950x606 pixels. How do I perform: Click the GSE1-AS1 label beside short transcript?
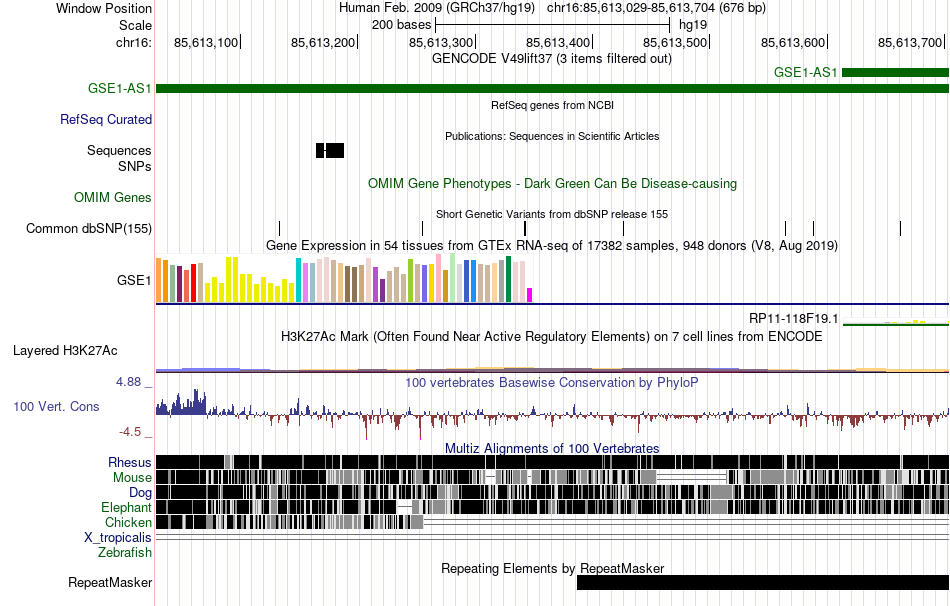point(805,73)
